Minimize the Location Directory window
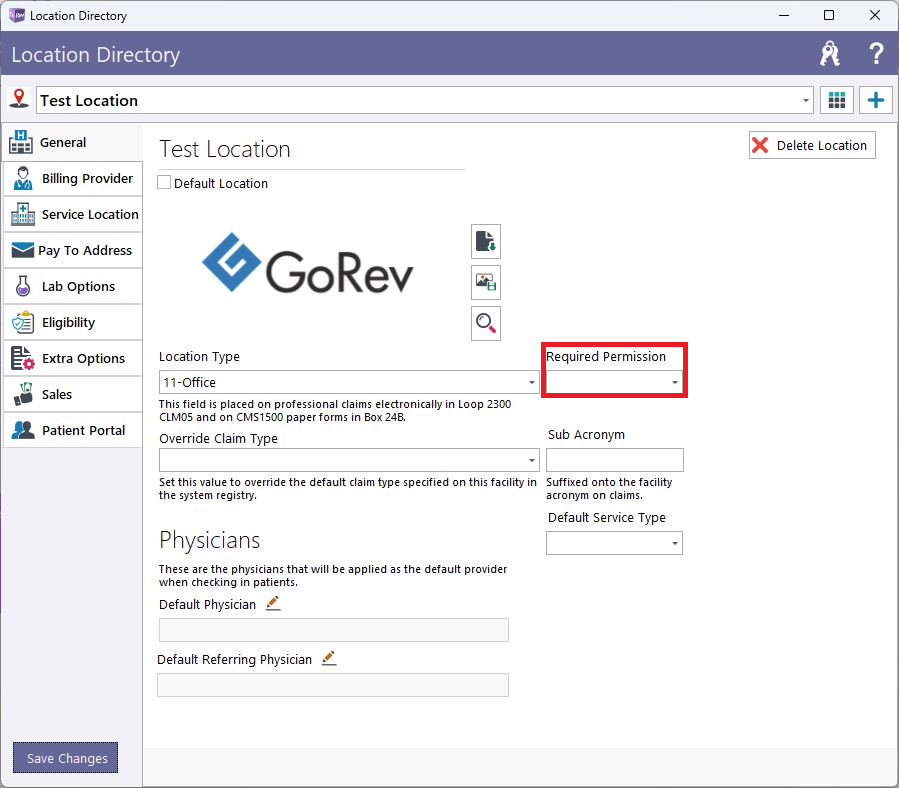Image resolution: width=899 pixels, height=788 pixels. coord(784,15)
